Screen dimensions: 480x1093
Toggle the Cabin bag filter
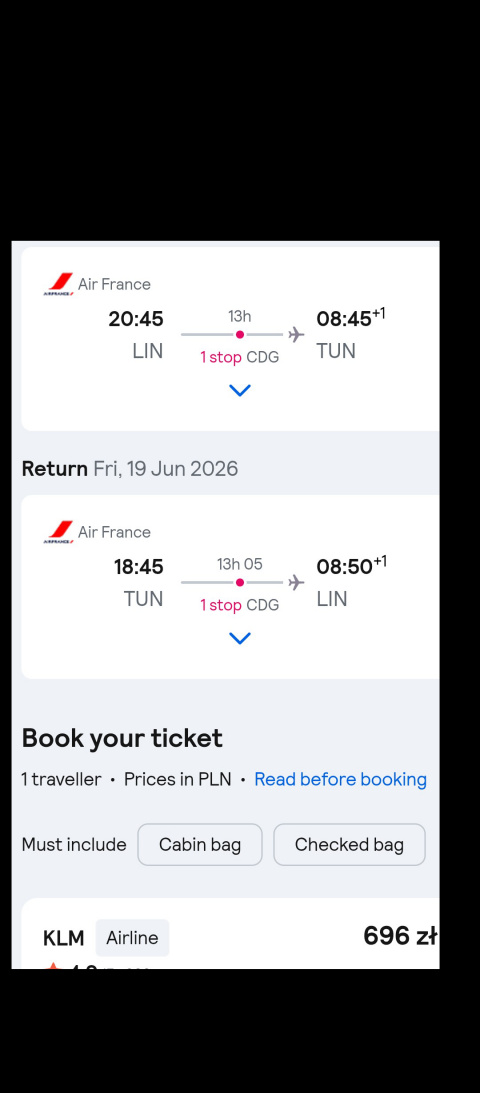(x=200, y=844)
